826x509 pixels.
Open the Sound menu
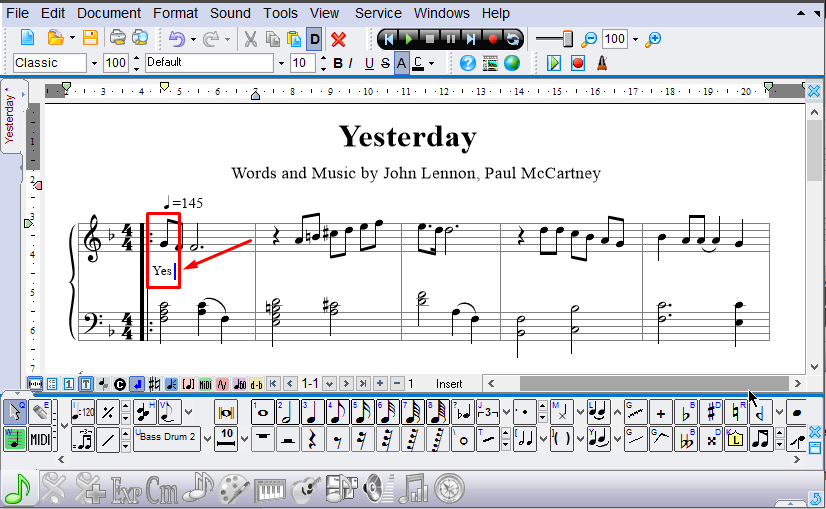[230, 13]
